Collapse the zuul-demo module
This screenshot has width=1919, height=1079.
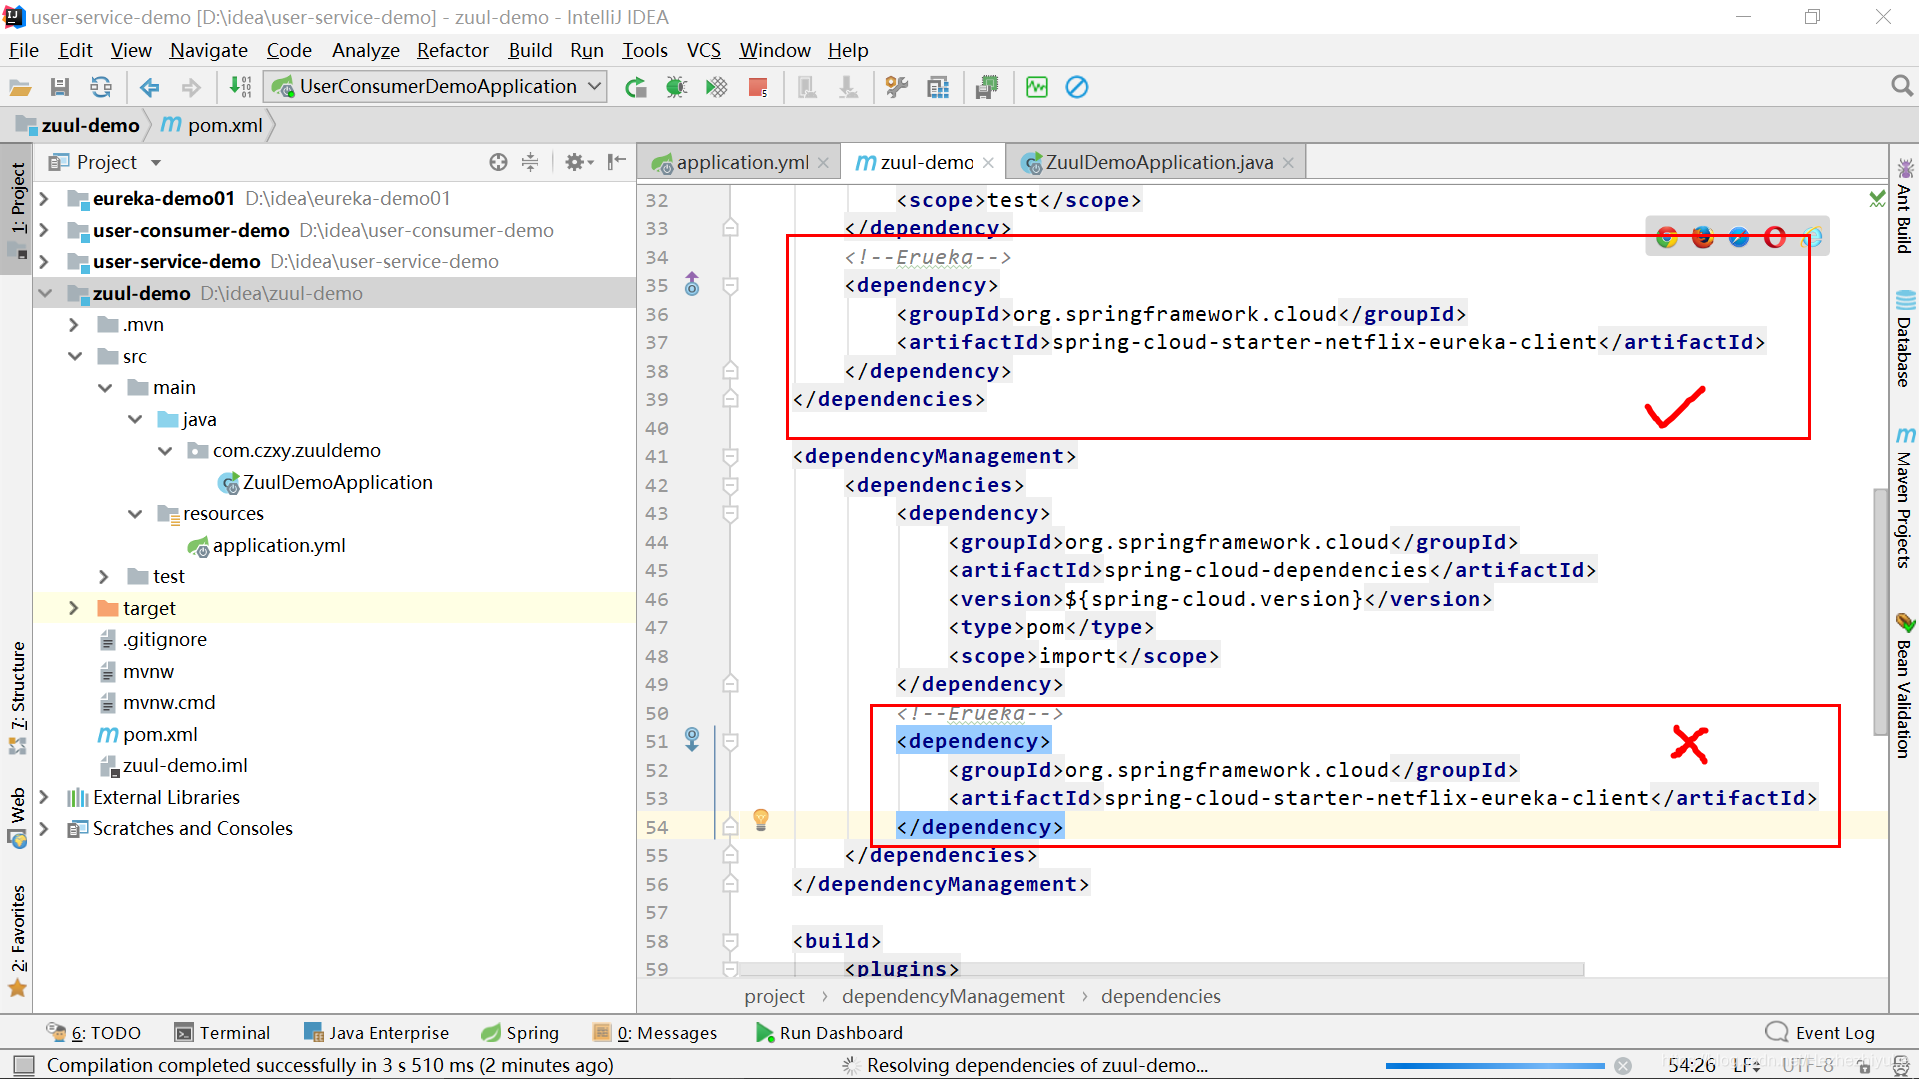pyautogui.click(x=45, y=293)
